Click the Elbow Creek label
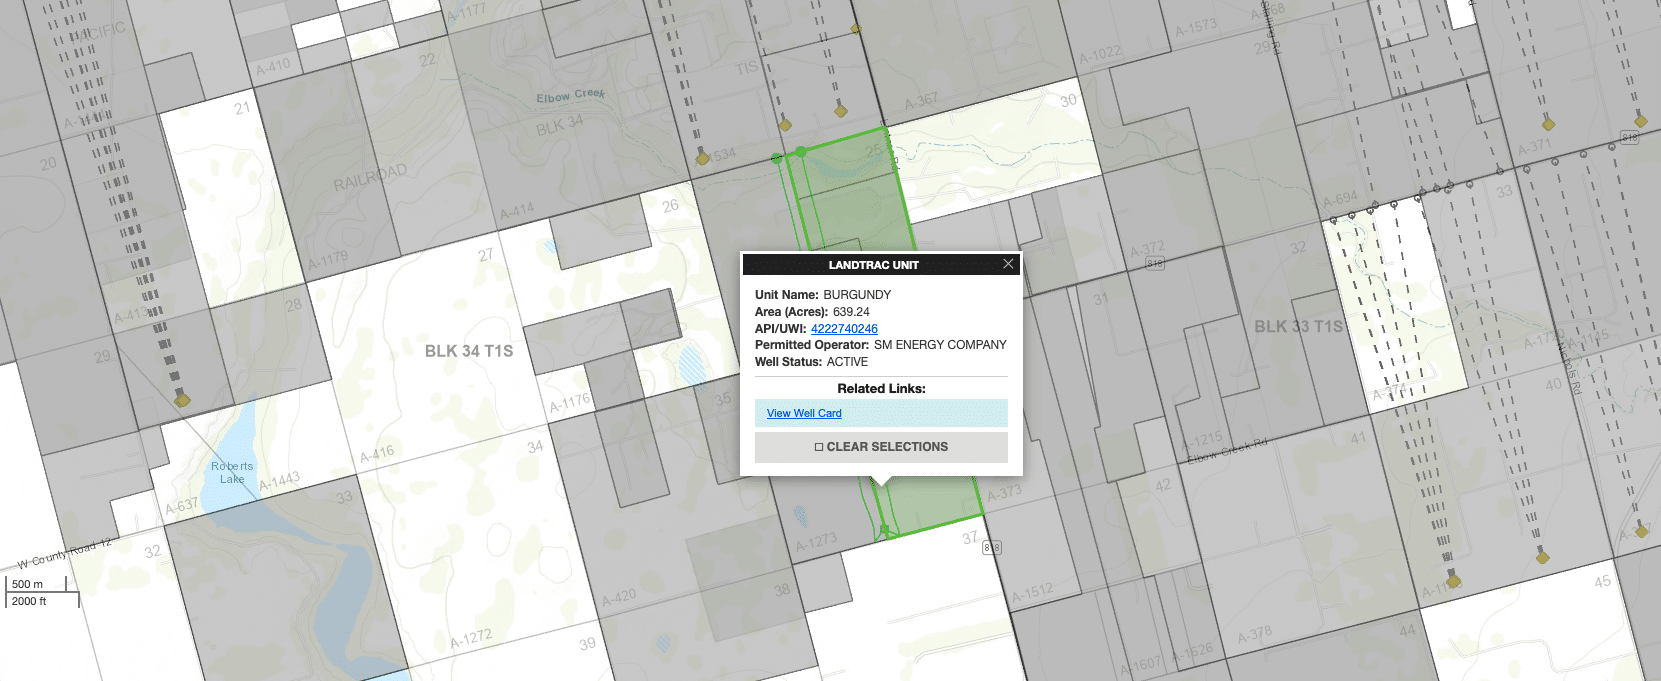This screenshot has height=681, width=1661. 570,96
